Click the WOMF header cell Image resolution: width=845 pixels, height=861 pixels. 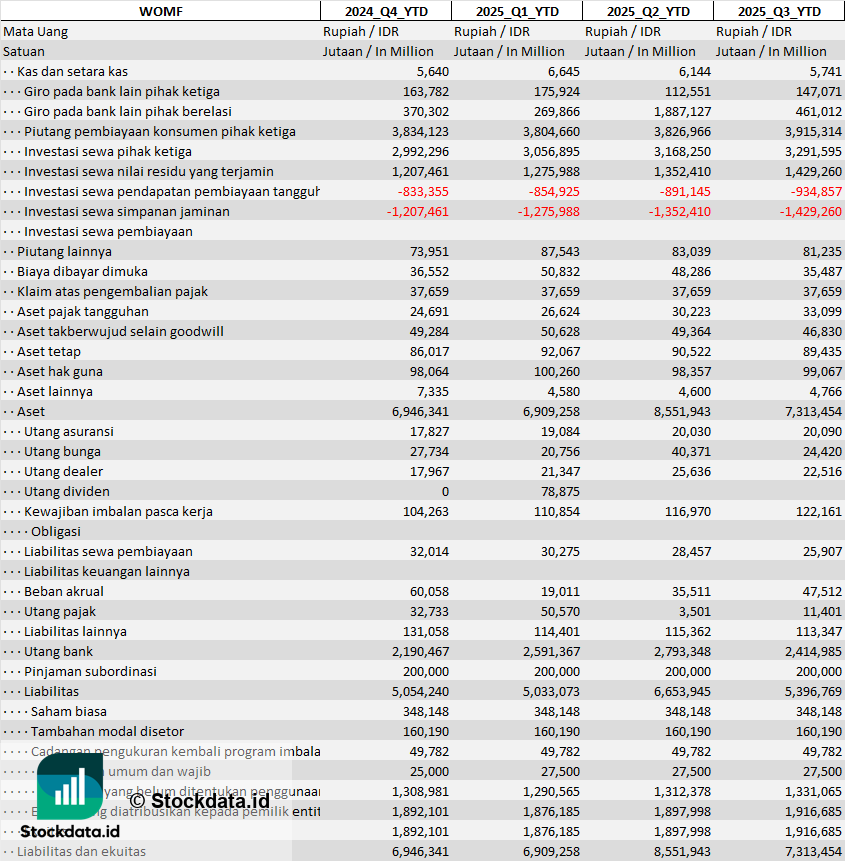[x=160, y=12]
